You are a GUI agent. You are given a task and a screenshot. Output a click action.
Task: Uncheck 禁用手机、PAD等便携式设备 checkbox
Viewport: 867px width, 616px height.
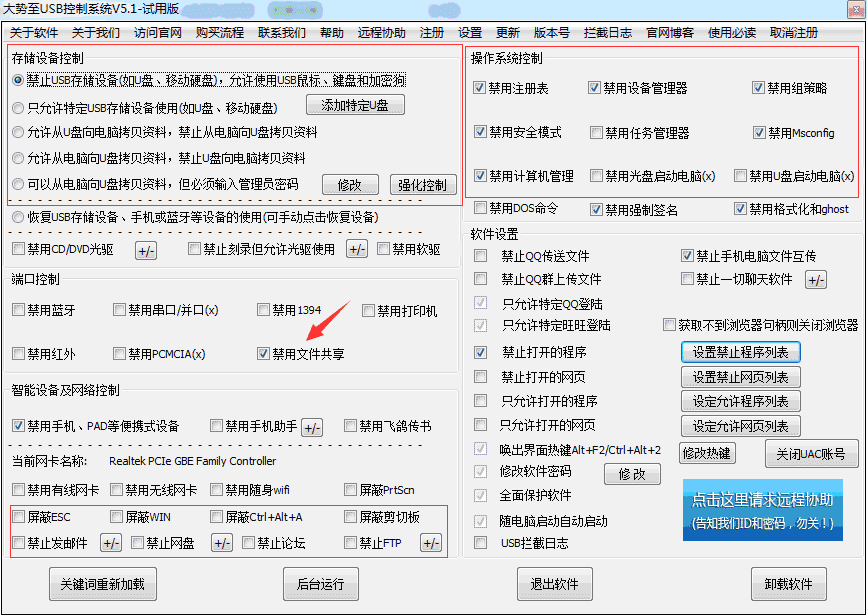(x=18, y=426)
